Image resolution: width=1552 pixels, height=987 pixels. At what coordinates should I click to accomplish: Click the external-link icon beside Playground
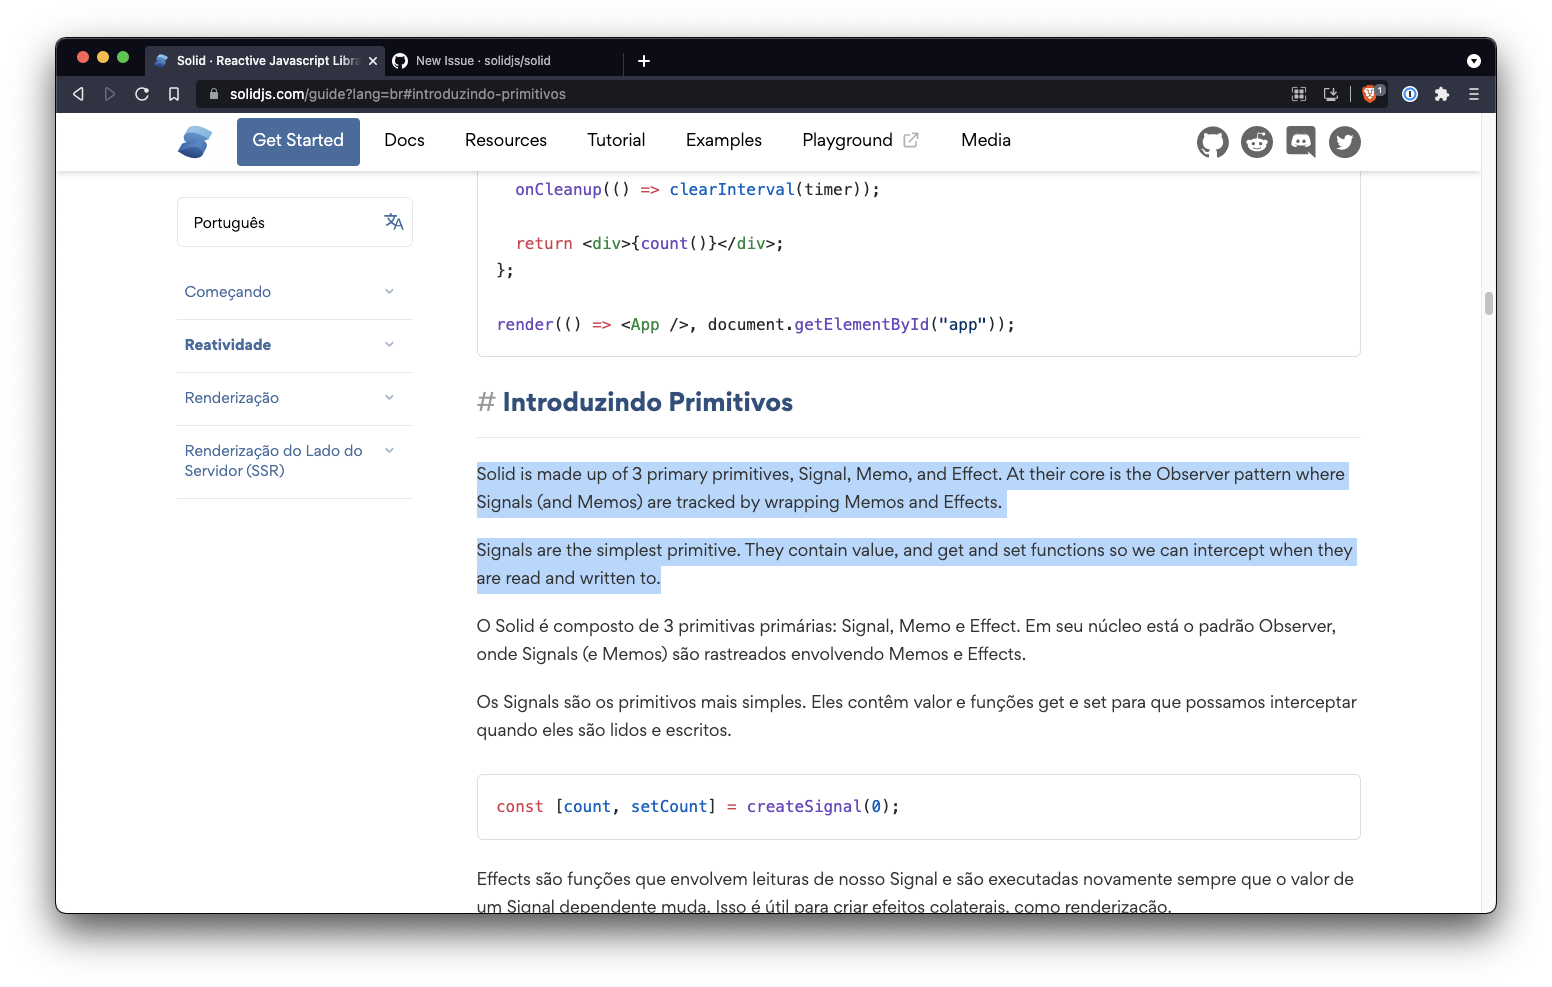(911, 140)
